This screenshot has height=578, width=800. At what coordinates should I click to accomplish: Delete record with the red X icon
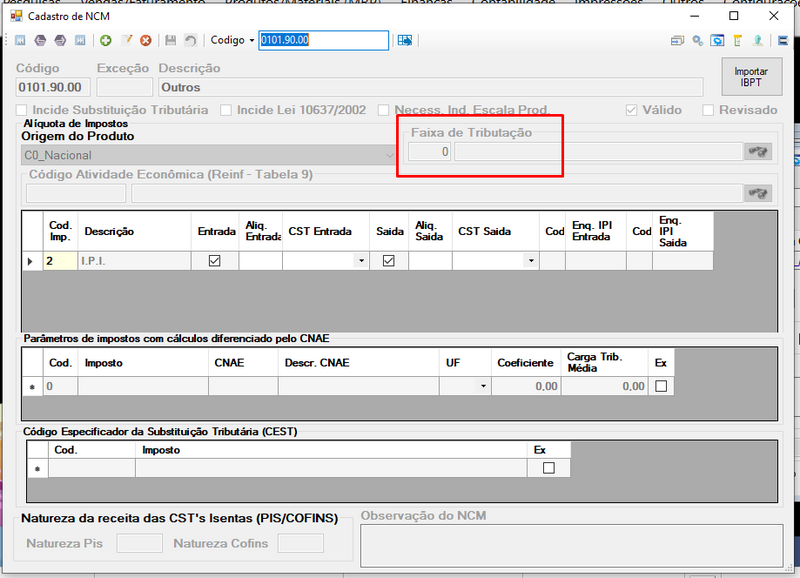146,40
